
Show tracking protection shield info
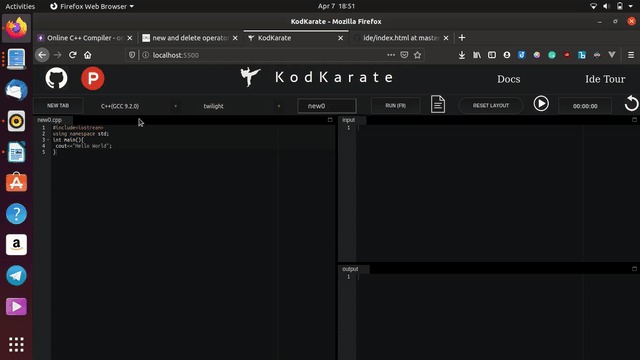(x=131, y=55)
